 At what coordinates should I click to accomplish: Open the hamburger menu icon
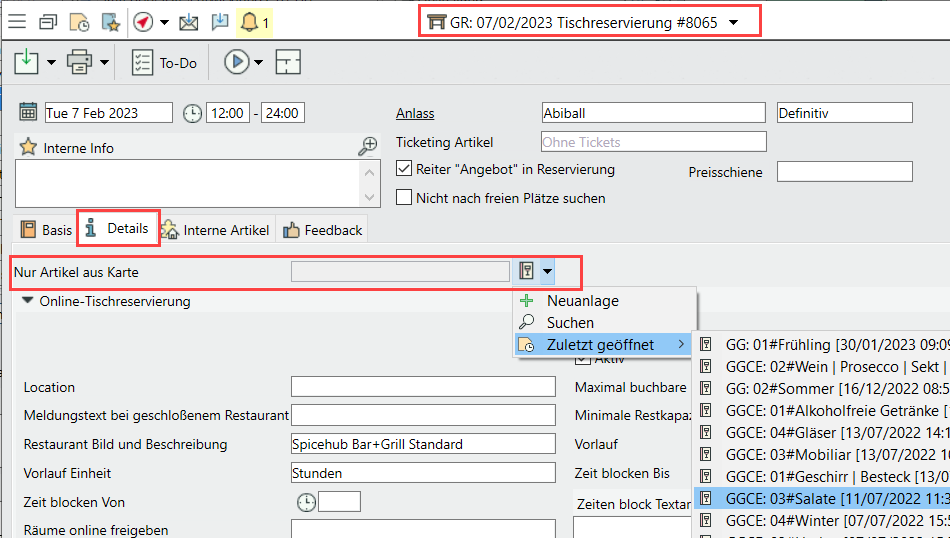pos(20,22)
